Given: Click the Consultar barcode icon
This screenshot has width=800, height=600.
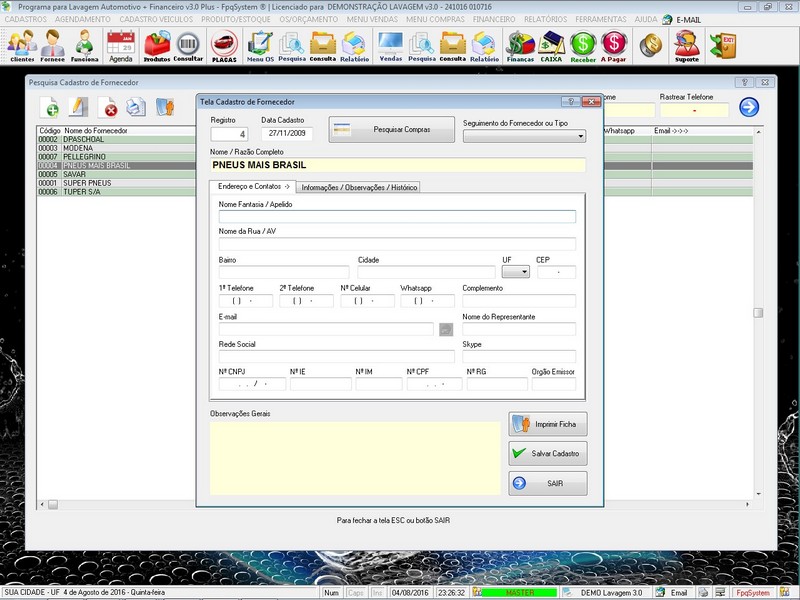Looking at the screenshot, I should 188,46.
